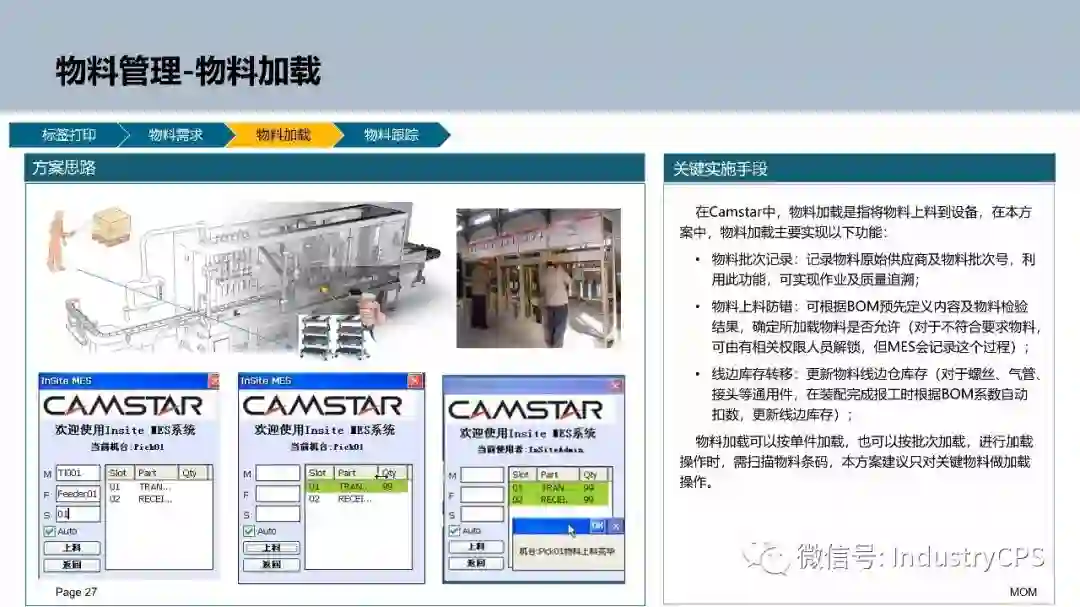Select the highlighted 物料加载 step
Image resolution: width=1080 pixels, height=607 pixels.
point(283,135)
